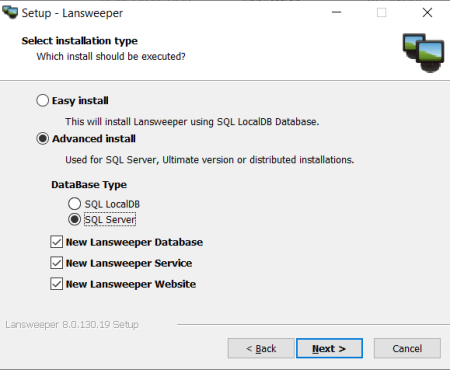450x370 pixels.
Task: Click the Lansweeper 8.0.130.19 Setup version text
Action: [72, 324]
